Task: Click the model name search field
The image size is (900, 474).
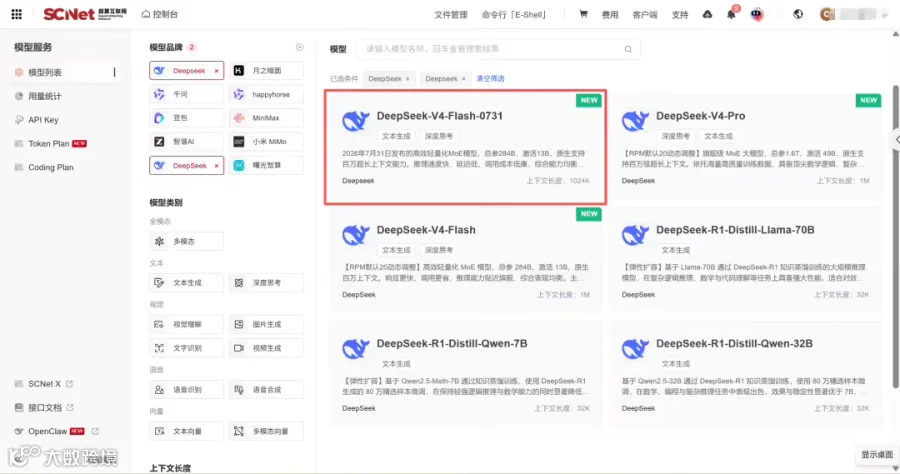Action: tap(498, 49)
